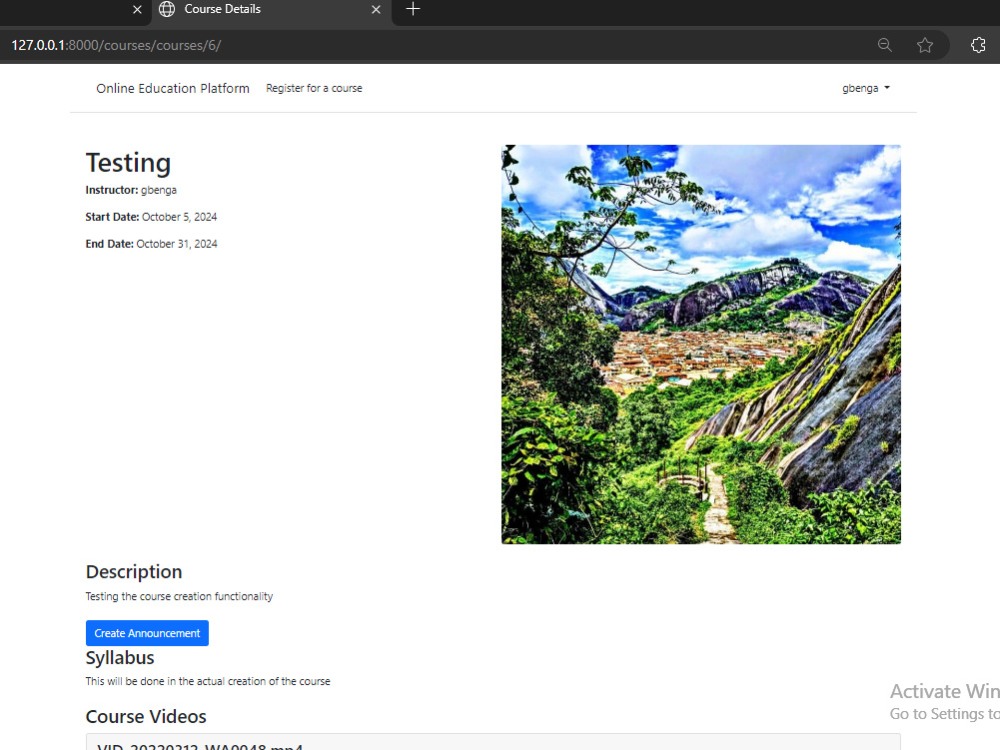Open the gbenga user dropdown menu
The image size is (1000, 750).
(865, 88)
